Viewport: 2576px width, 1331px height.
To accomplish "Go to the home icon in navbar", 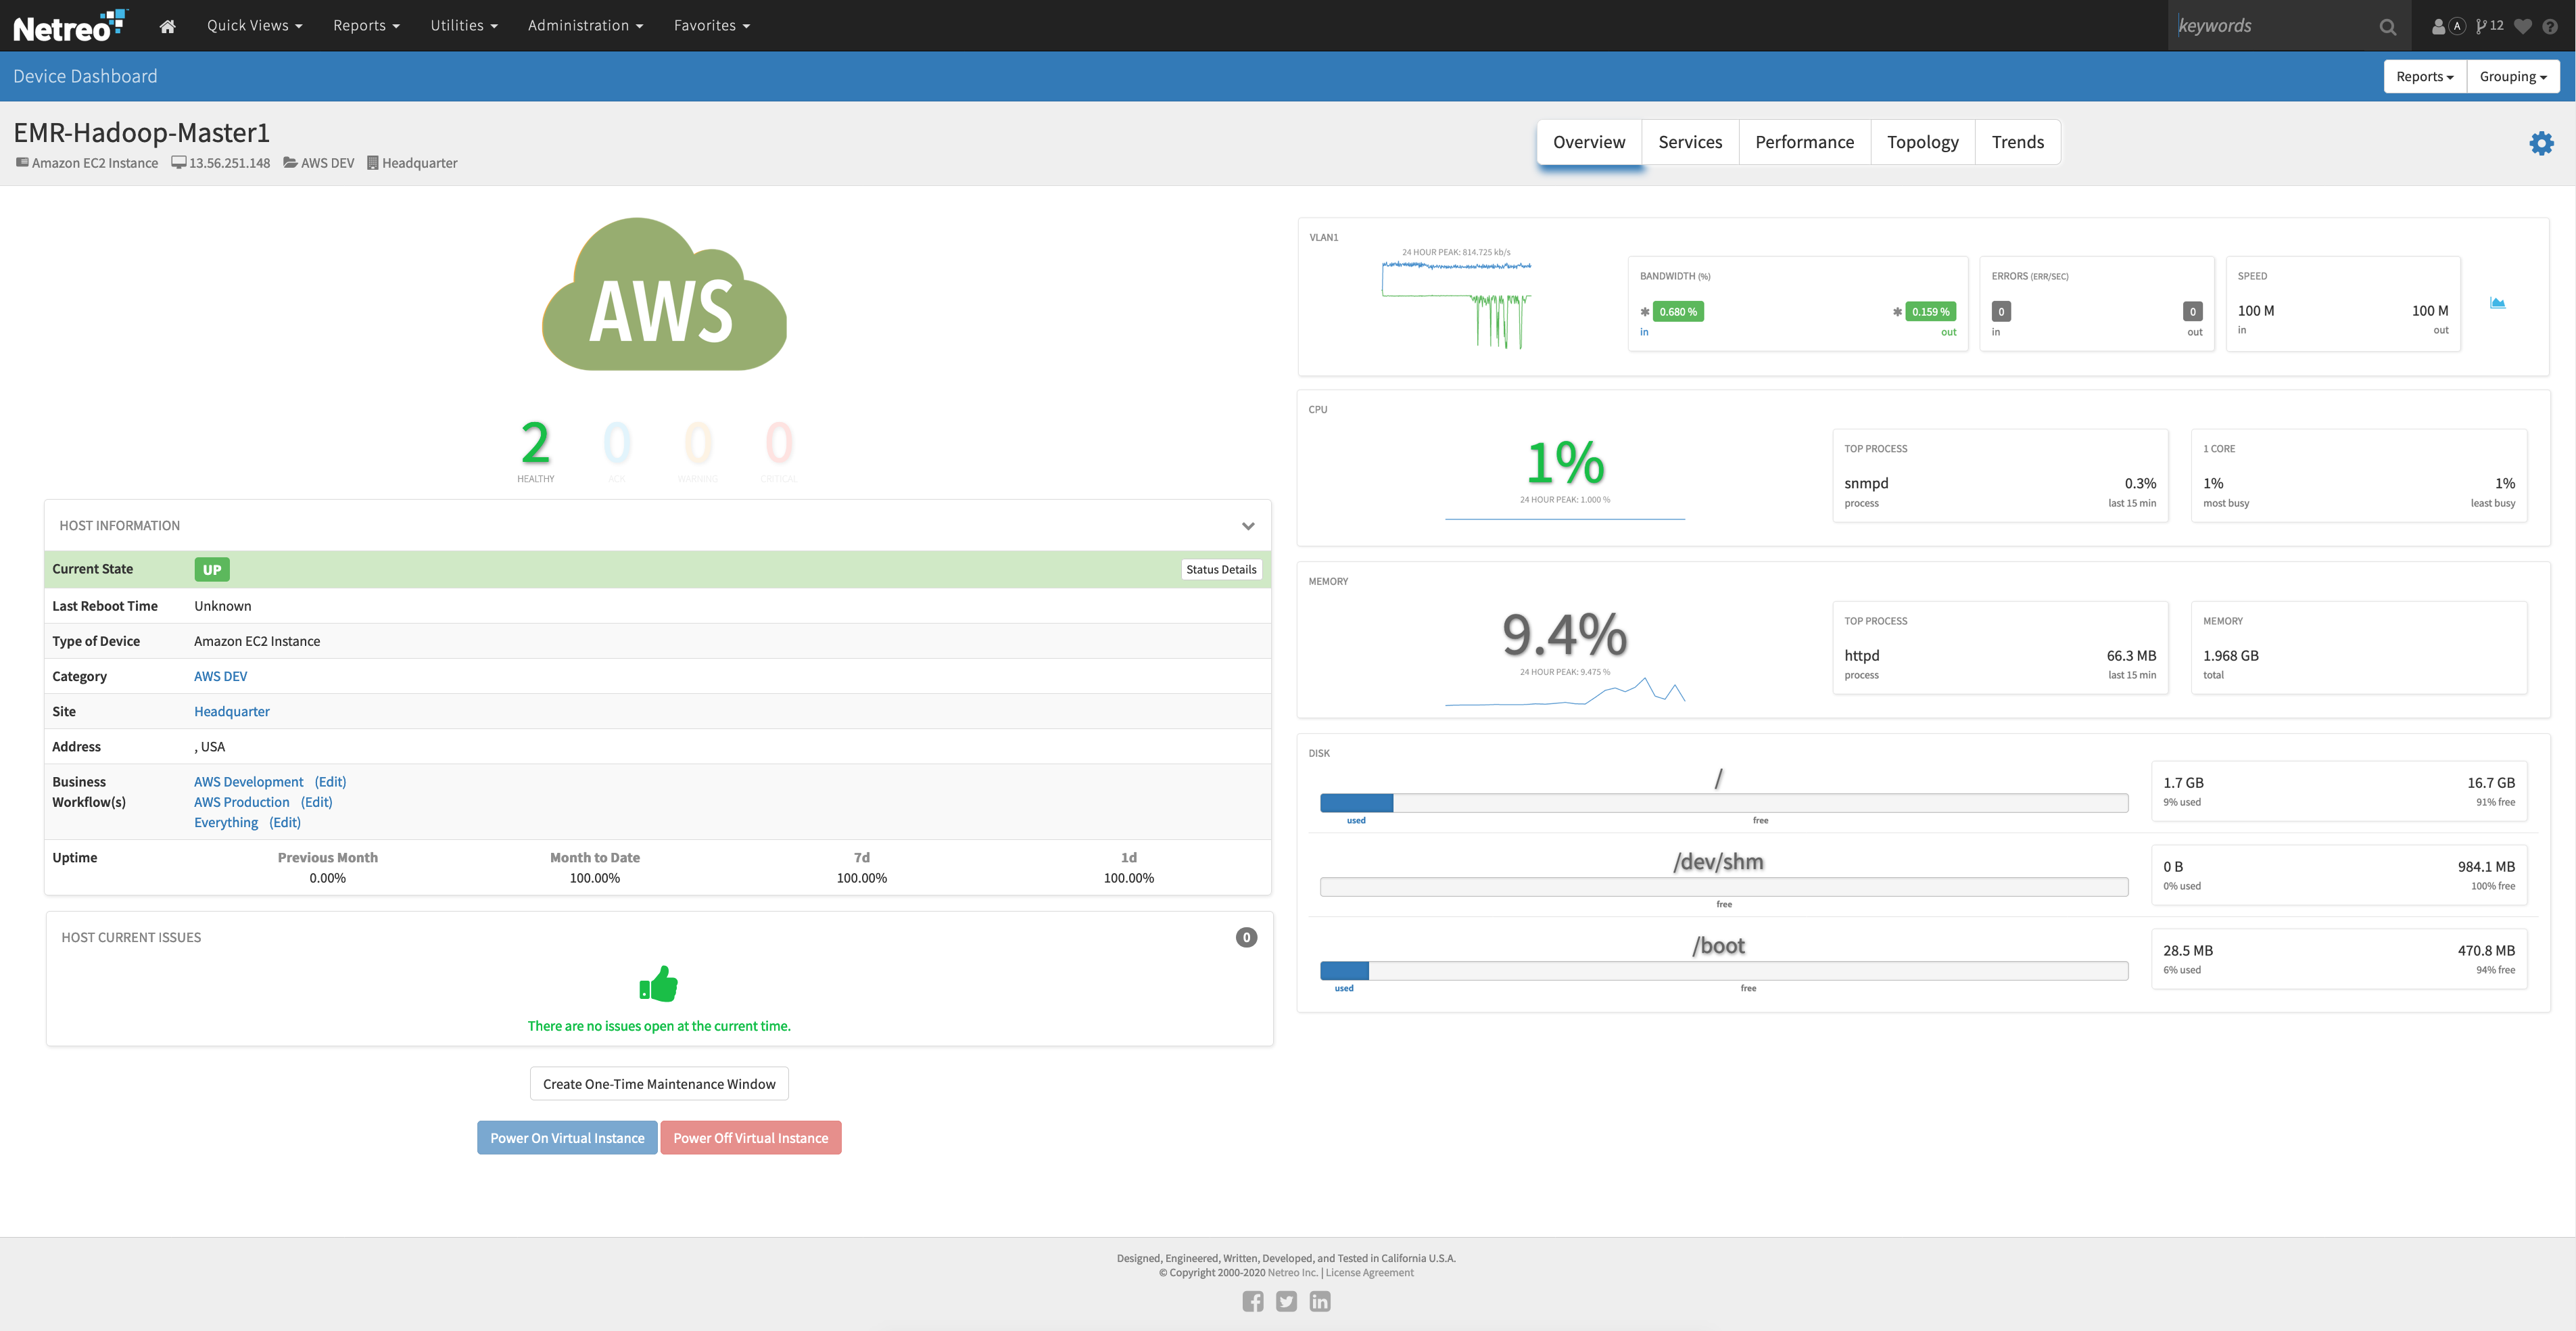I will coord(167,26).
